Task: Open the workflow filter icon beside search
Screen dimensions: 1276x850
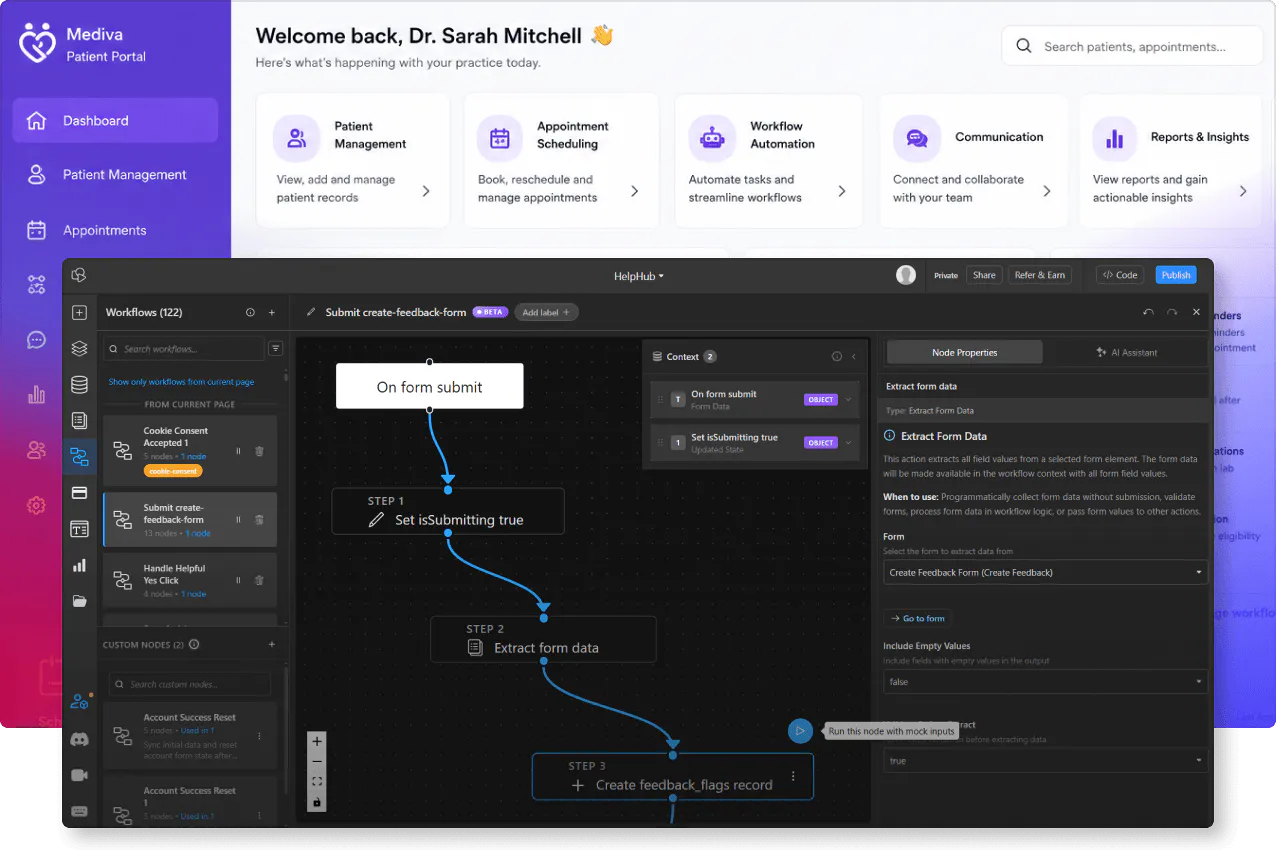Action: (x=276, y=349)
